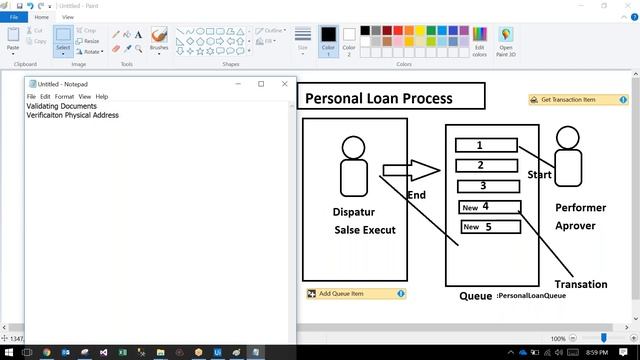Open the shape Fill dropdown
The width and height of the screenshot is (640, 360).
click(x=266, y=41)
